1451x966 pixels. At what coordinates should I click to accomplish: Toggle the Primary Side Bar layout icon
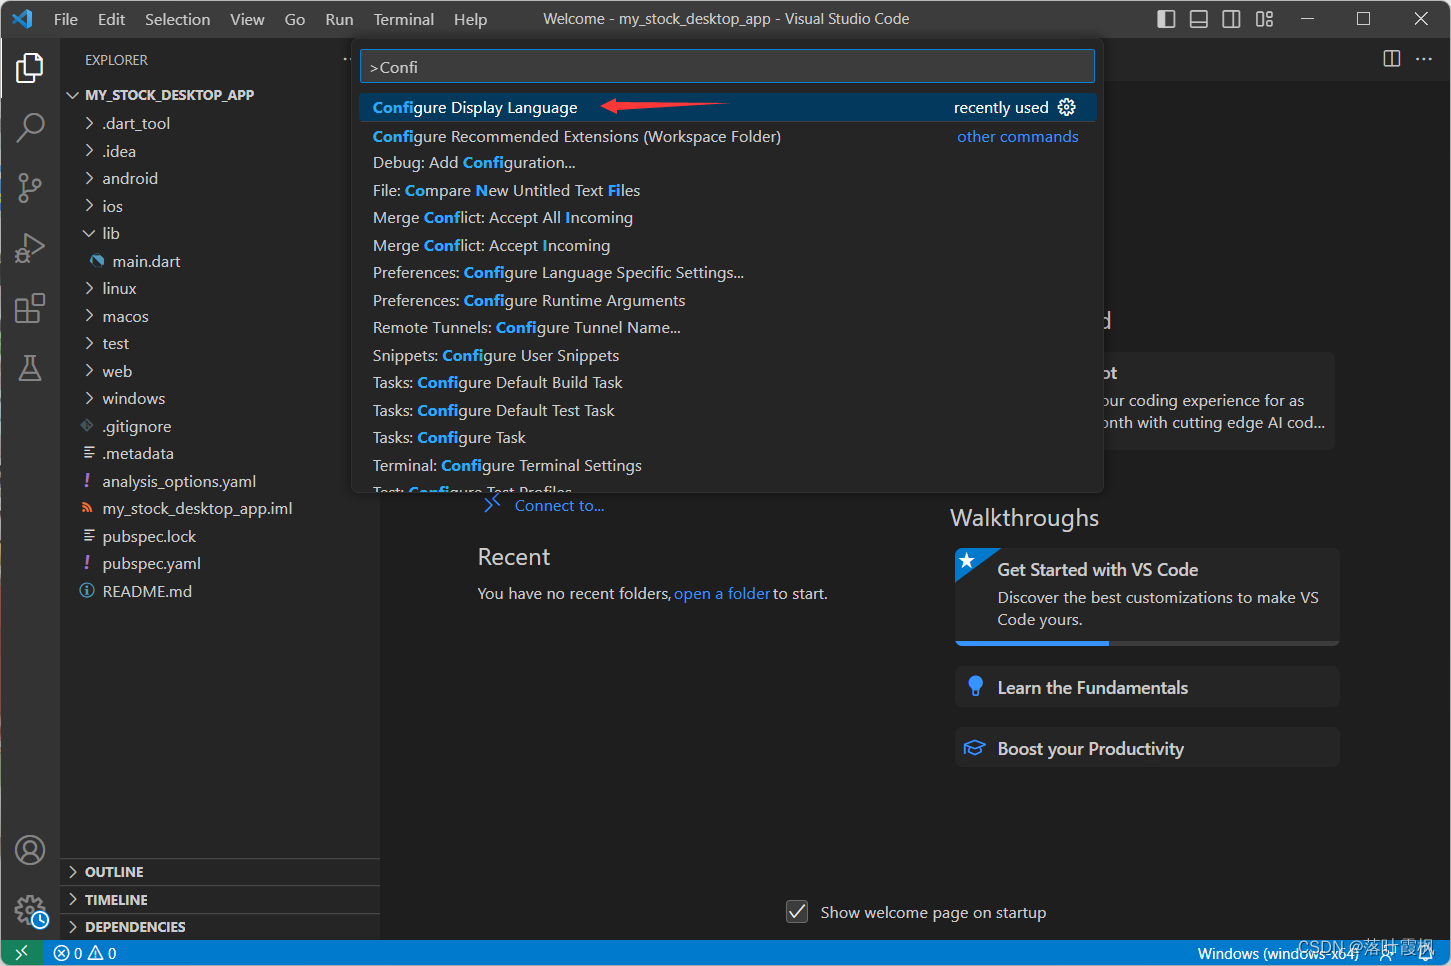coord(1166,19)
